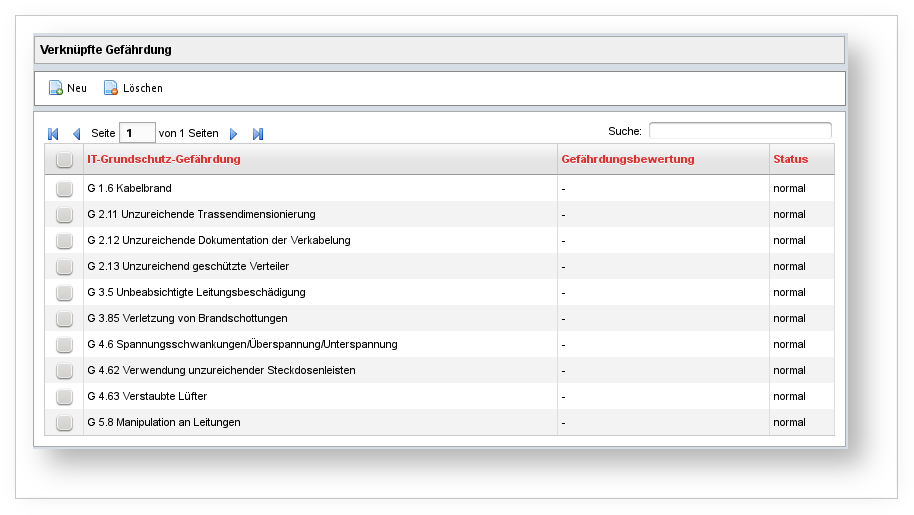Sort by IT-Grundschutz-Gefährdung column header
The width and height of the screenshot is (914, 515).
click(x=164, y=159)
